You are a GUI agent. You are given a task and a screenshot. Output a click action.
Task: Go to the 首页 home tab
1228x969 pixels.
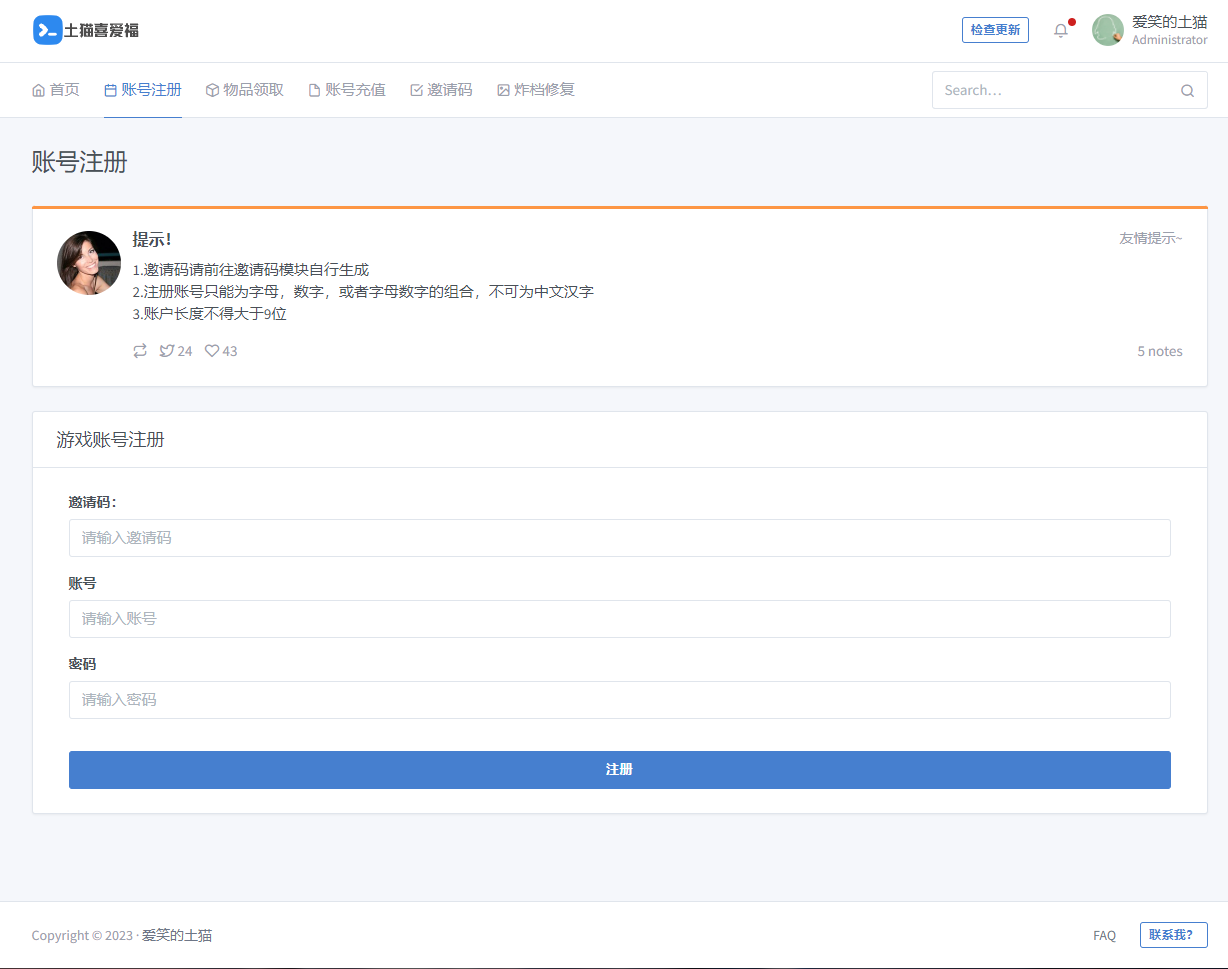[56, 90]
